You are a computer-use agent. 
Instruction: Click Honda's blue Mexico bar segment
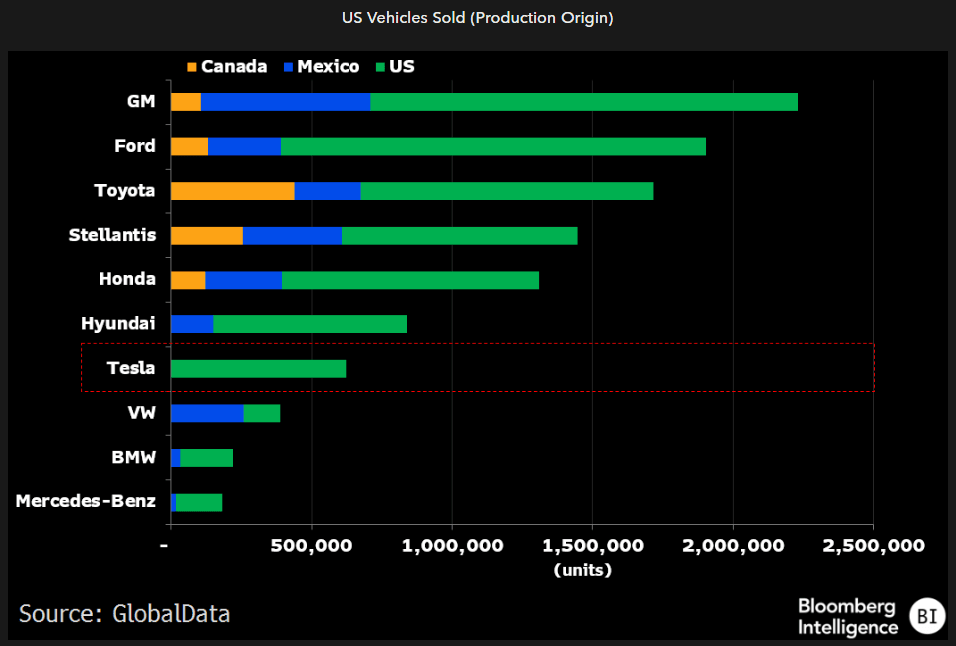click(x=243, y=279)
